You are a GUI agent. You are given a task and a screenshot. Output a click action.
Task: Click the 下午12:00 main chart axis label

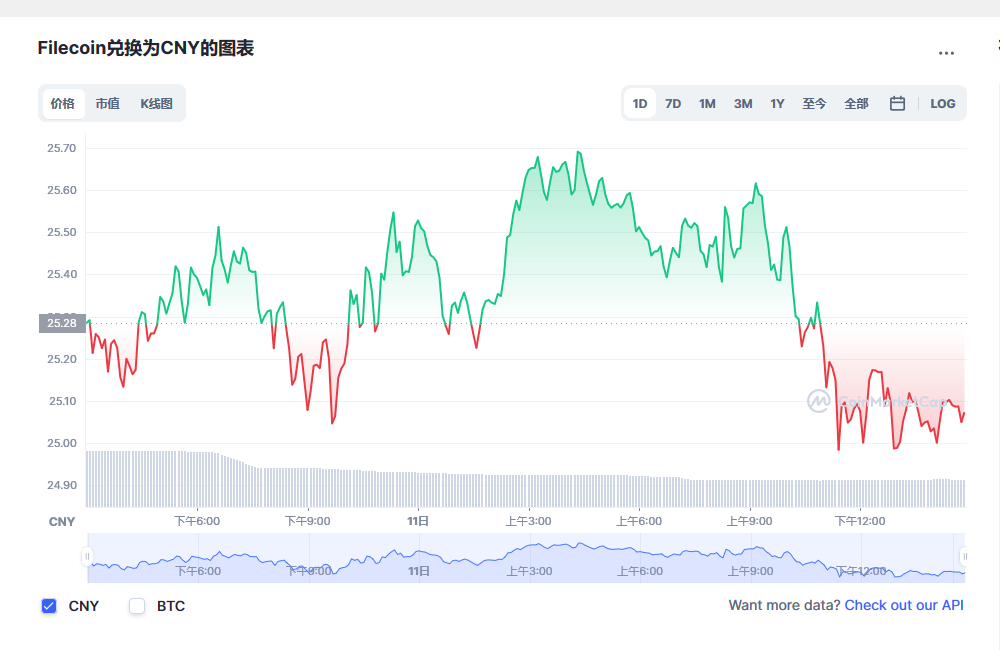click(x=860, y=521)
